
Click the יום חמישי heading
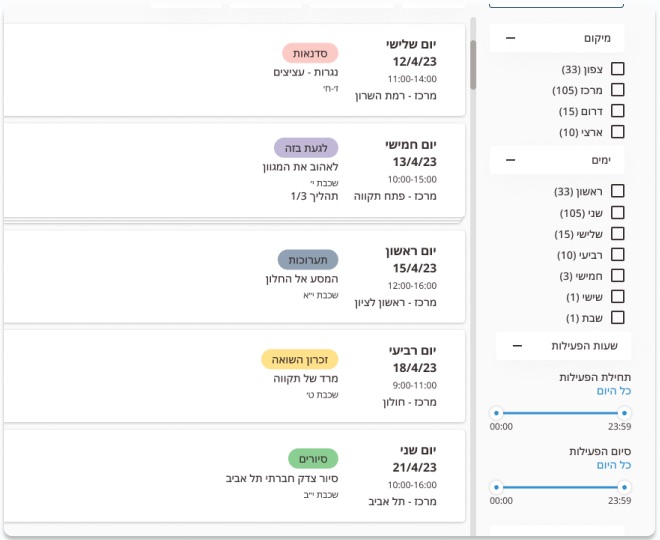click(x=411, y=145)
